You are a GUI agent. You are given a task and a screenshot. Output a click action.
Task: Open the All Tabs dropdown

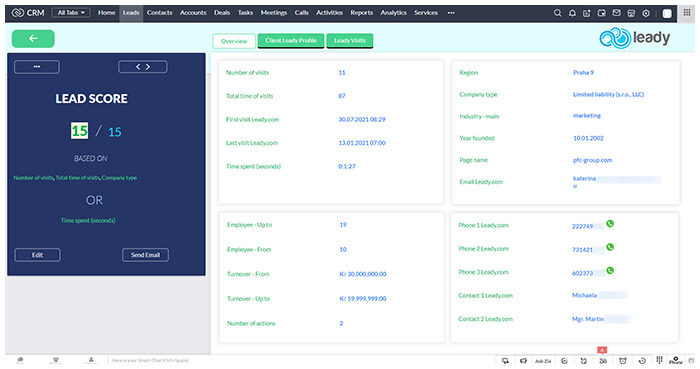point(71,12)
